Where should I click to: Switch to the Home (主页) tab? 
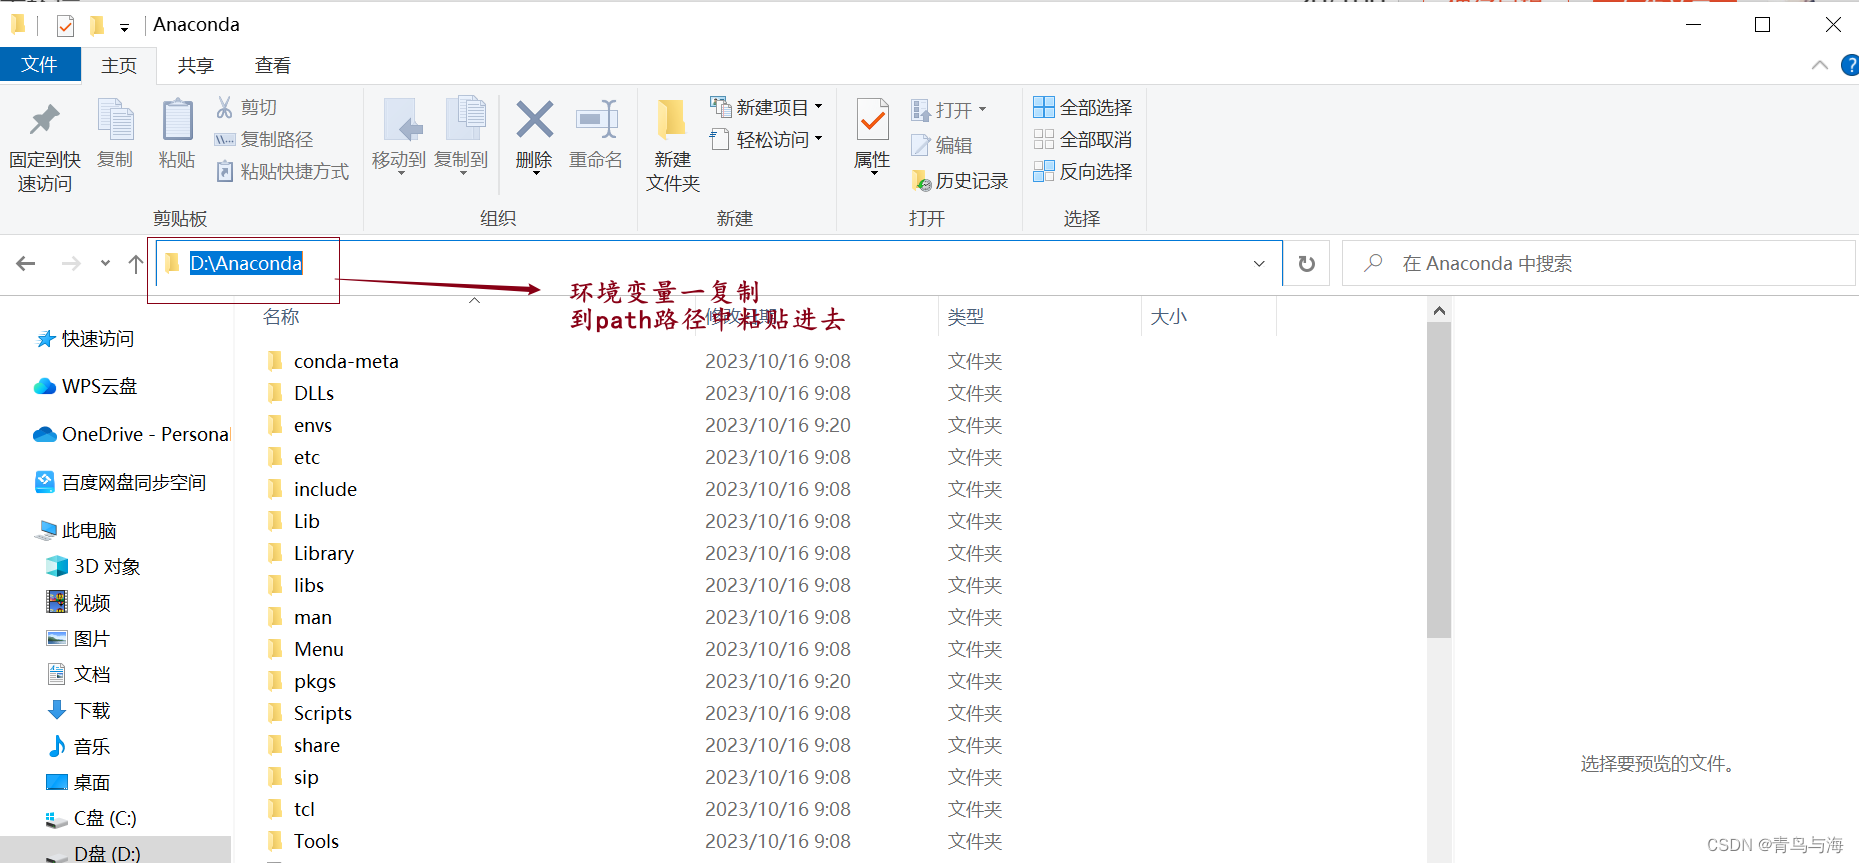coord(119,65)
